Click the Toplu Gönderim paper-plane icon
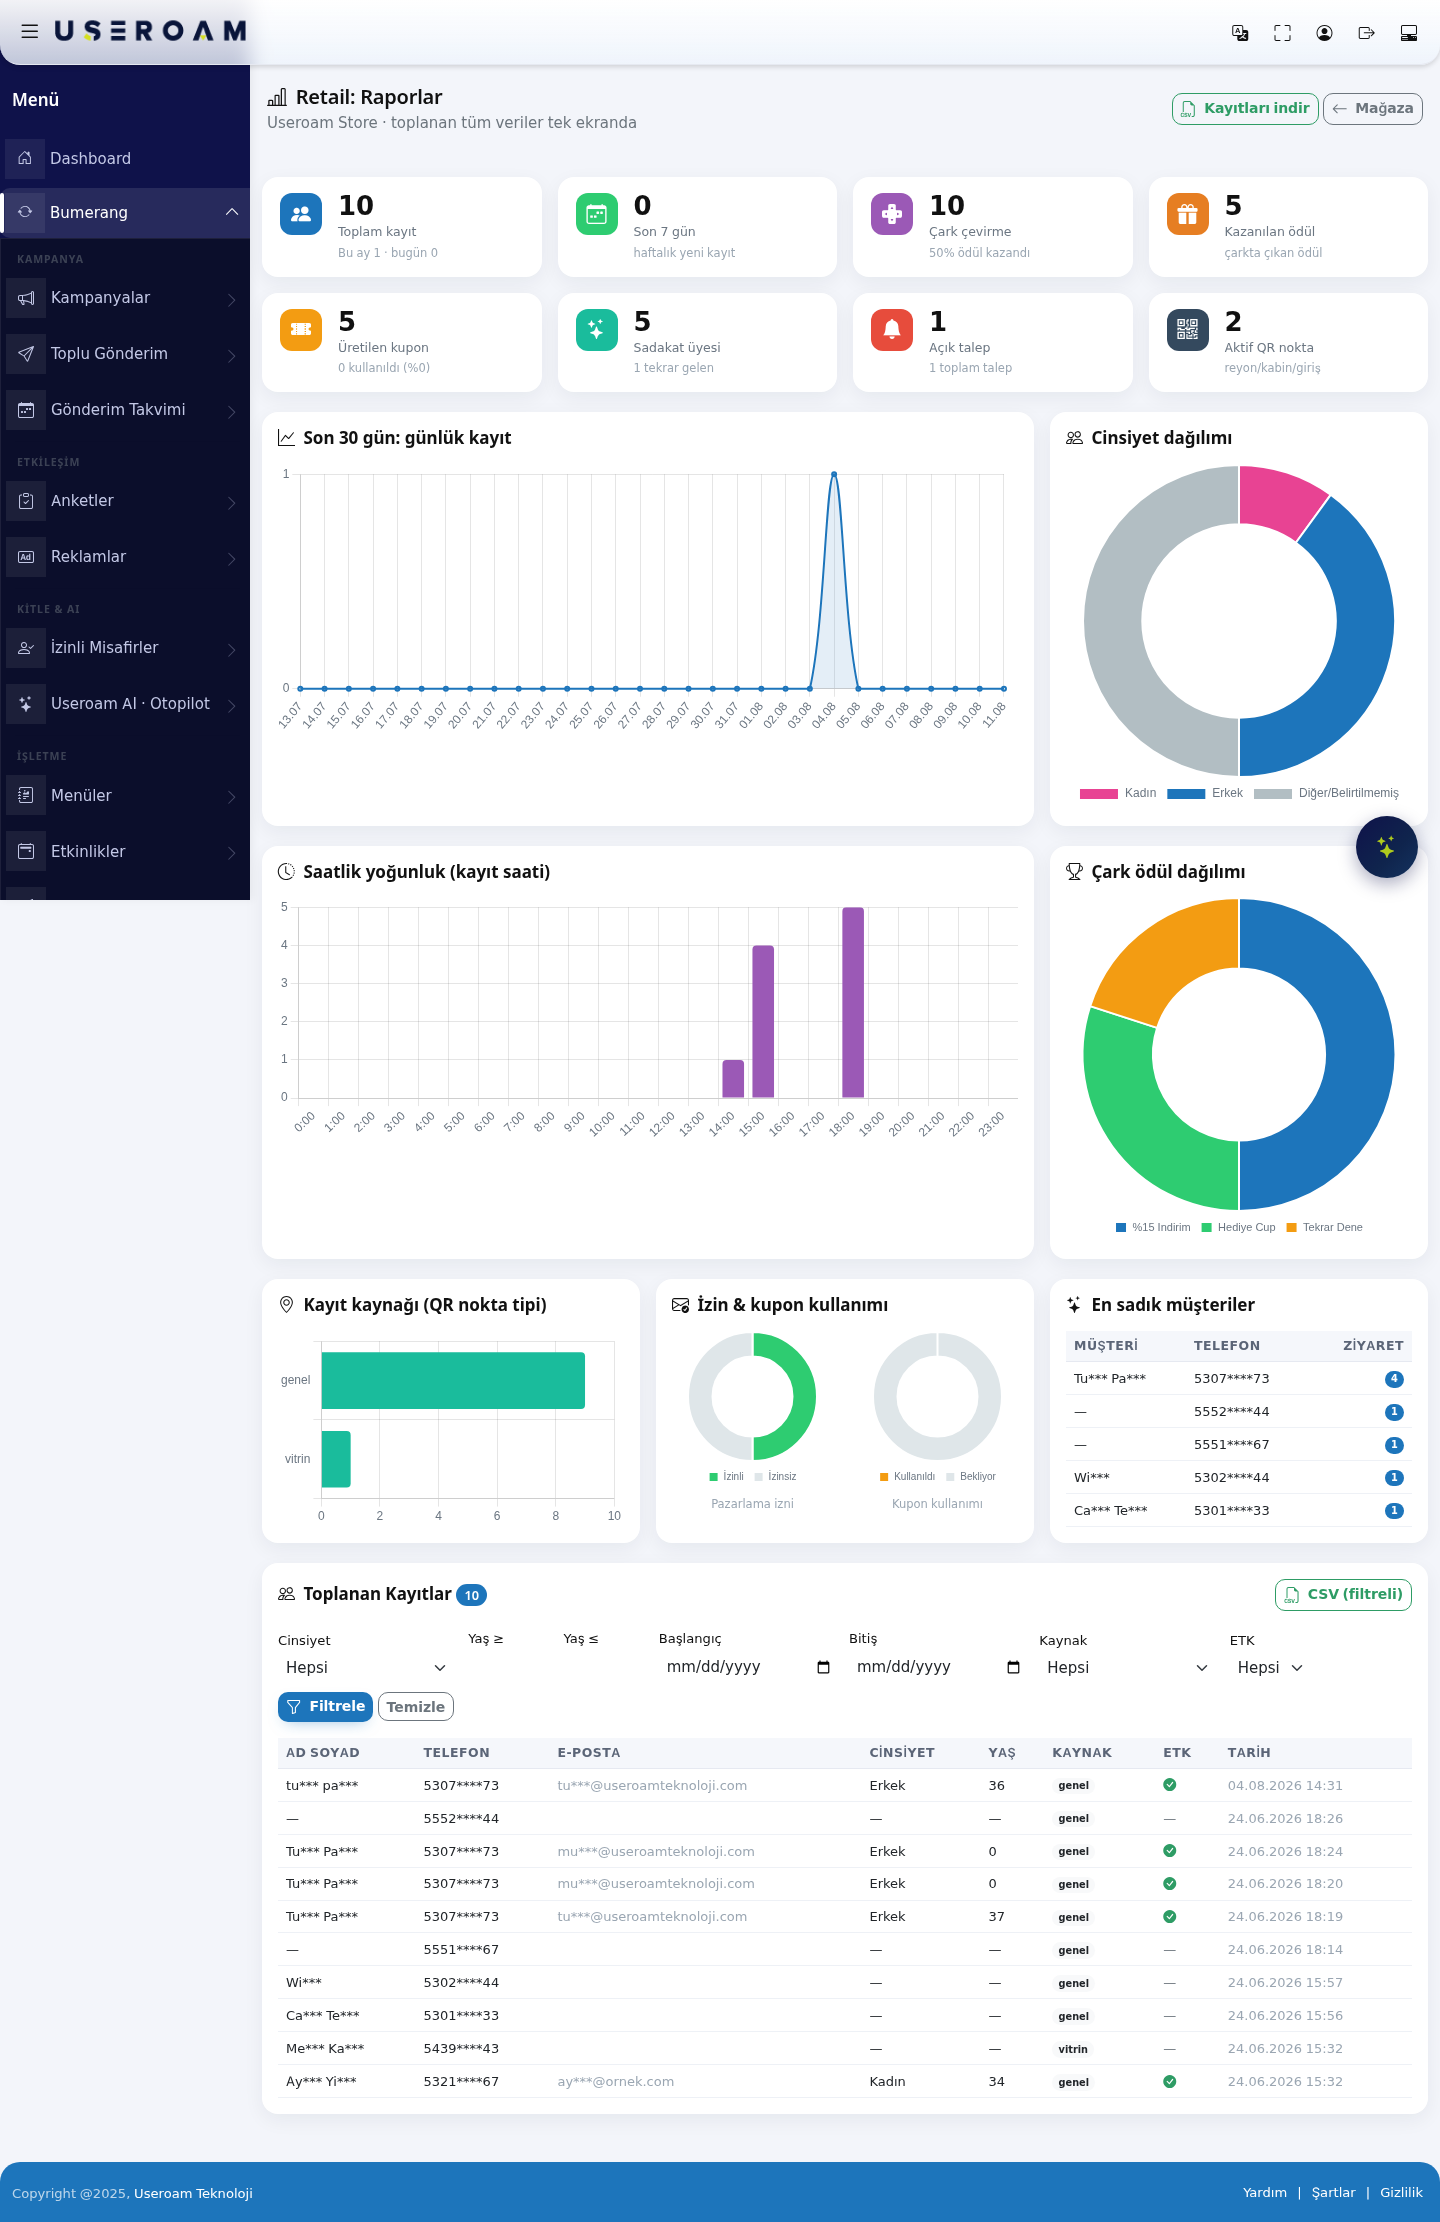Image resolution: width=1440 pixels, height=2222 pixels. pyautogui.click(x=26, y=354)
